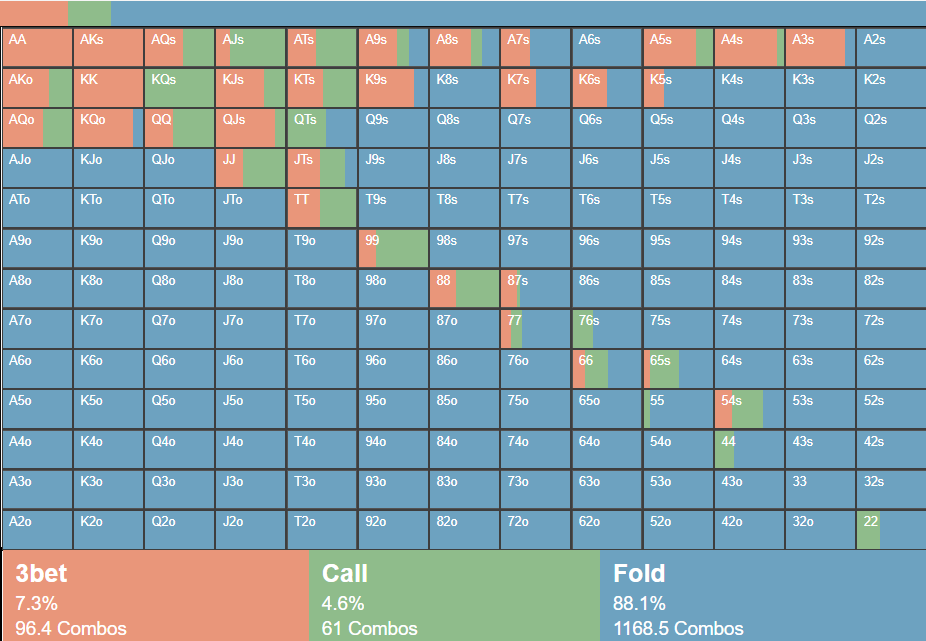Click the Call legend panel

tap(455, 596)
